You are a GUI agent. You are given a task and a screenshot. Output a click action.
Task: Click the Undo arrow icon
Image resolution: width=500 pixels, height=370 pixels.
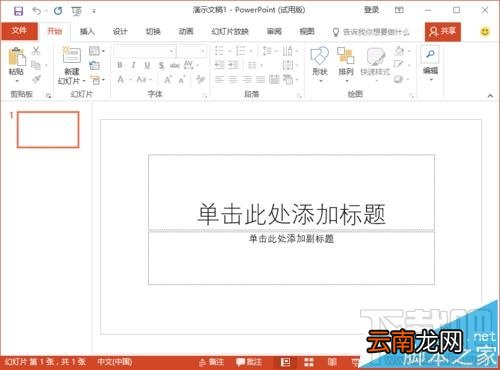[36, 11]
